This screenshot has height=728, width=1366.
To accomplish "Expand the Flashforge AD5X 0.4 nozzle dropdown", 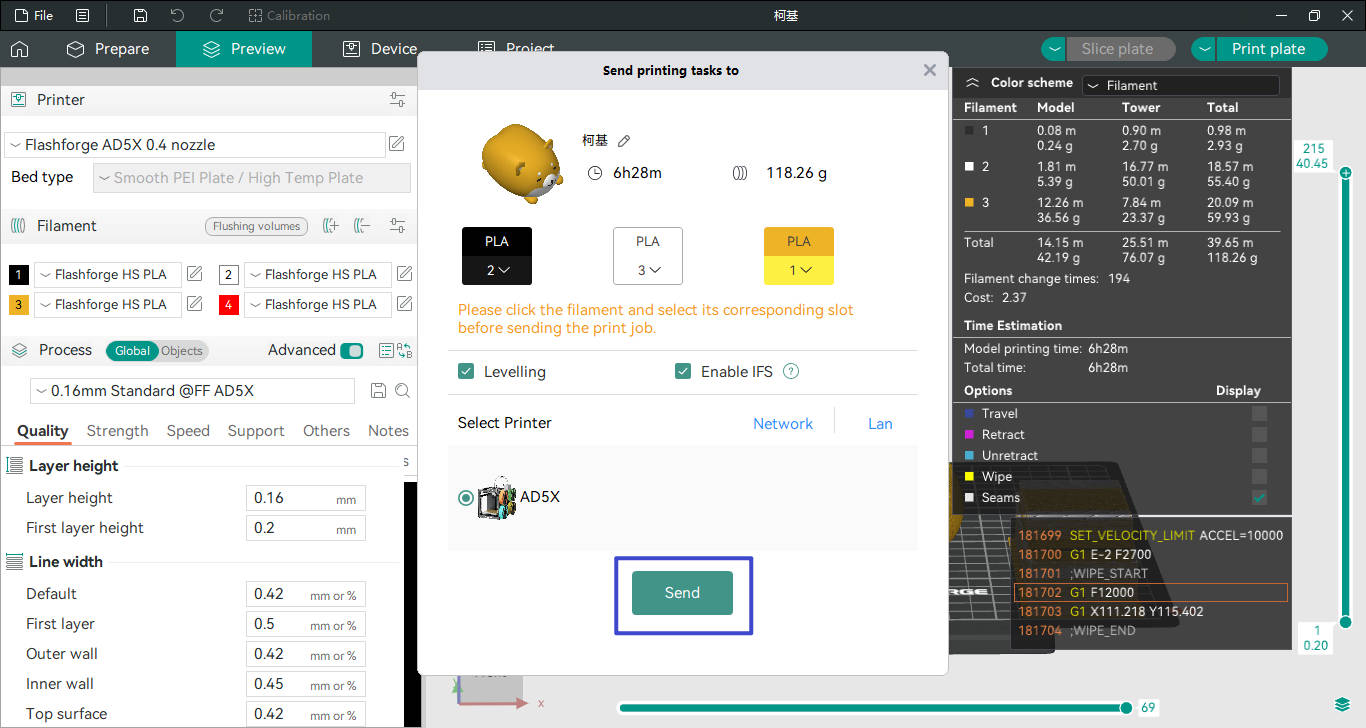I will point(195,145).
